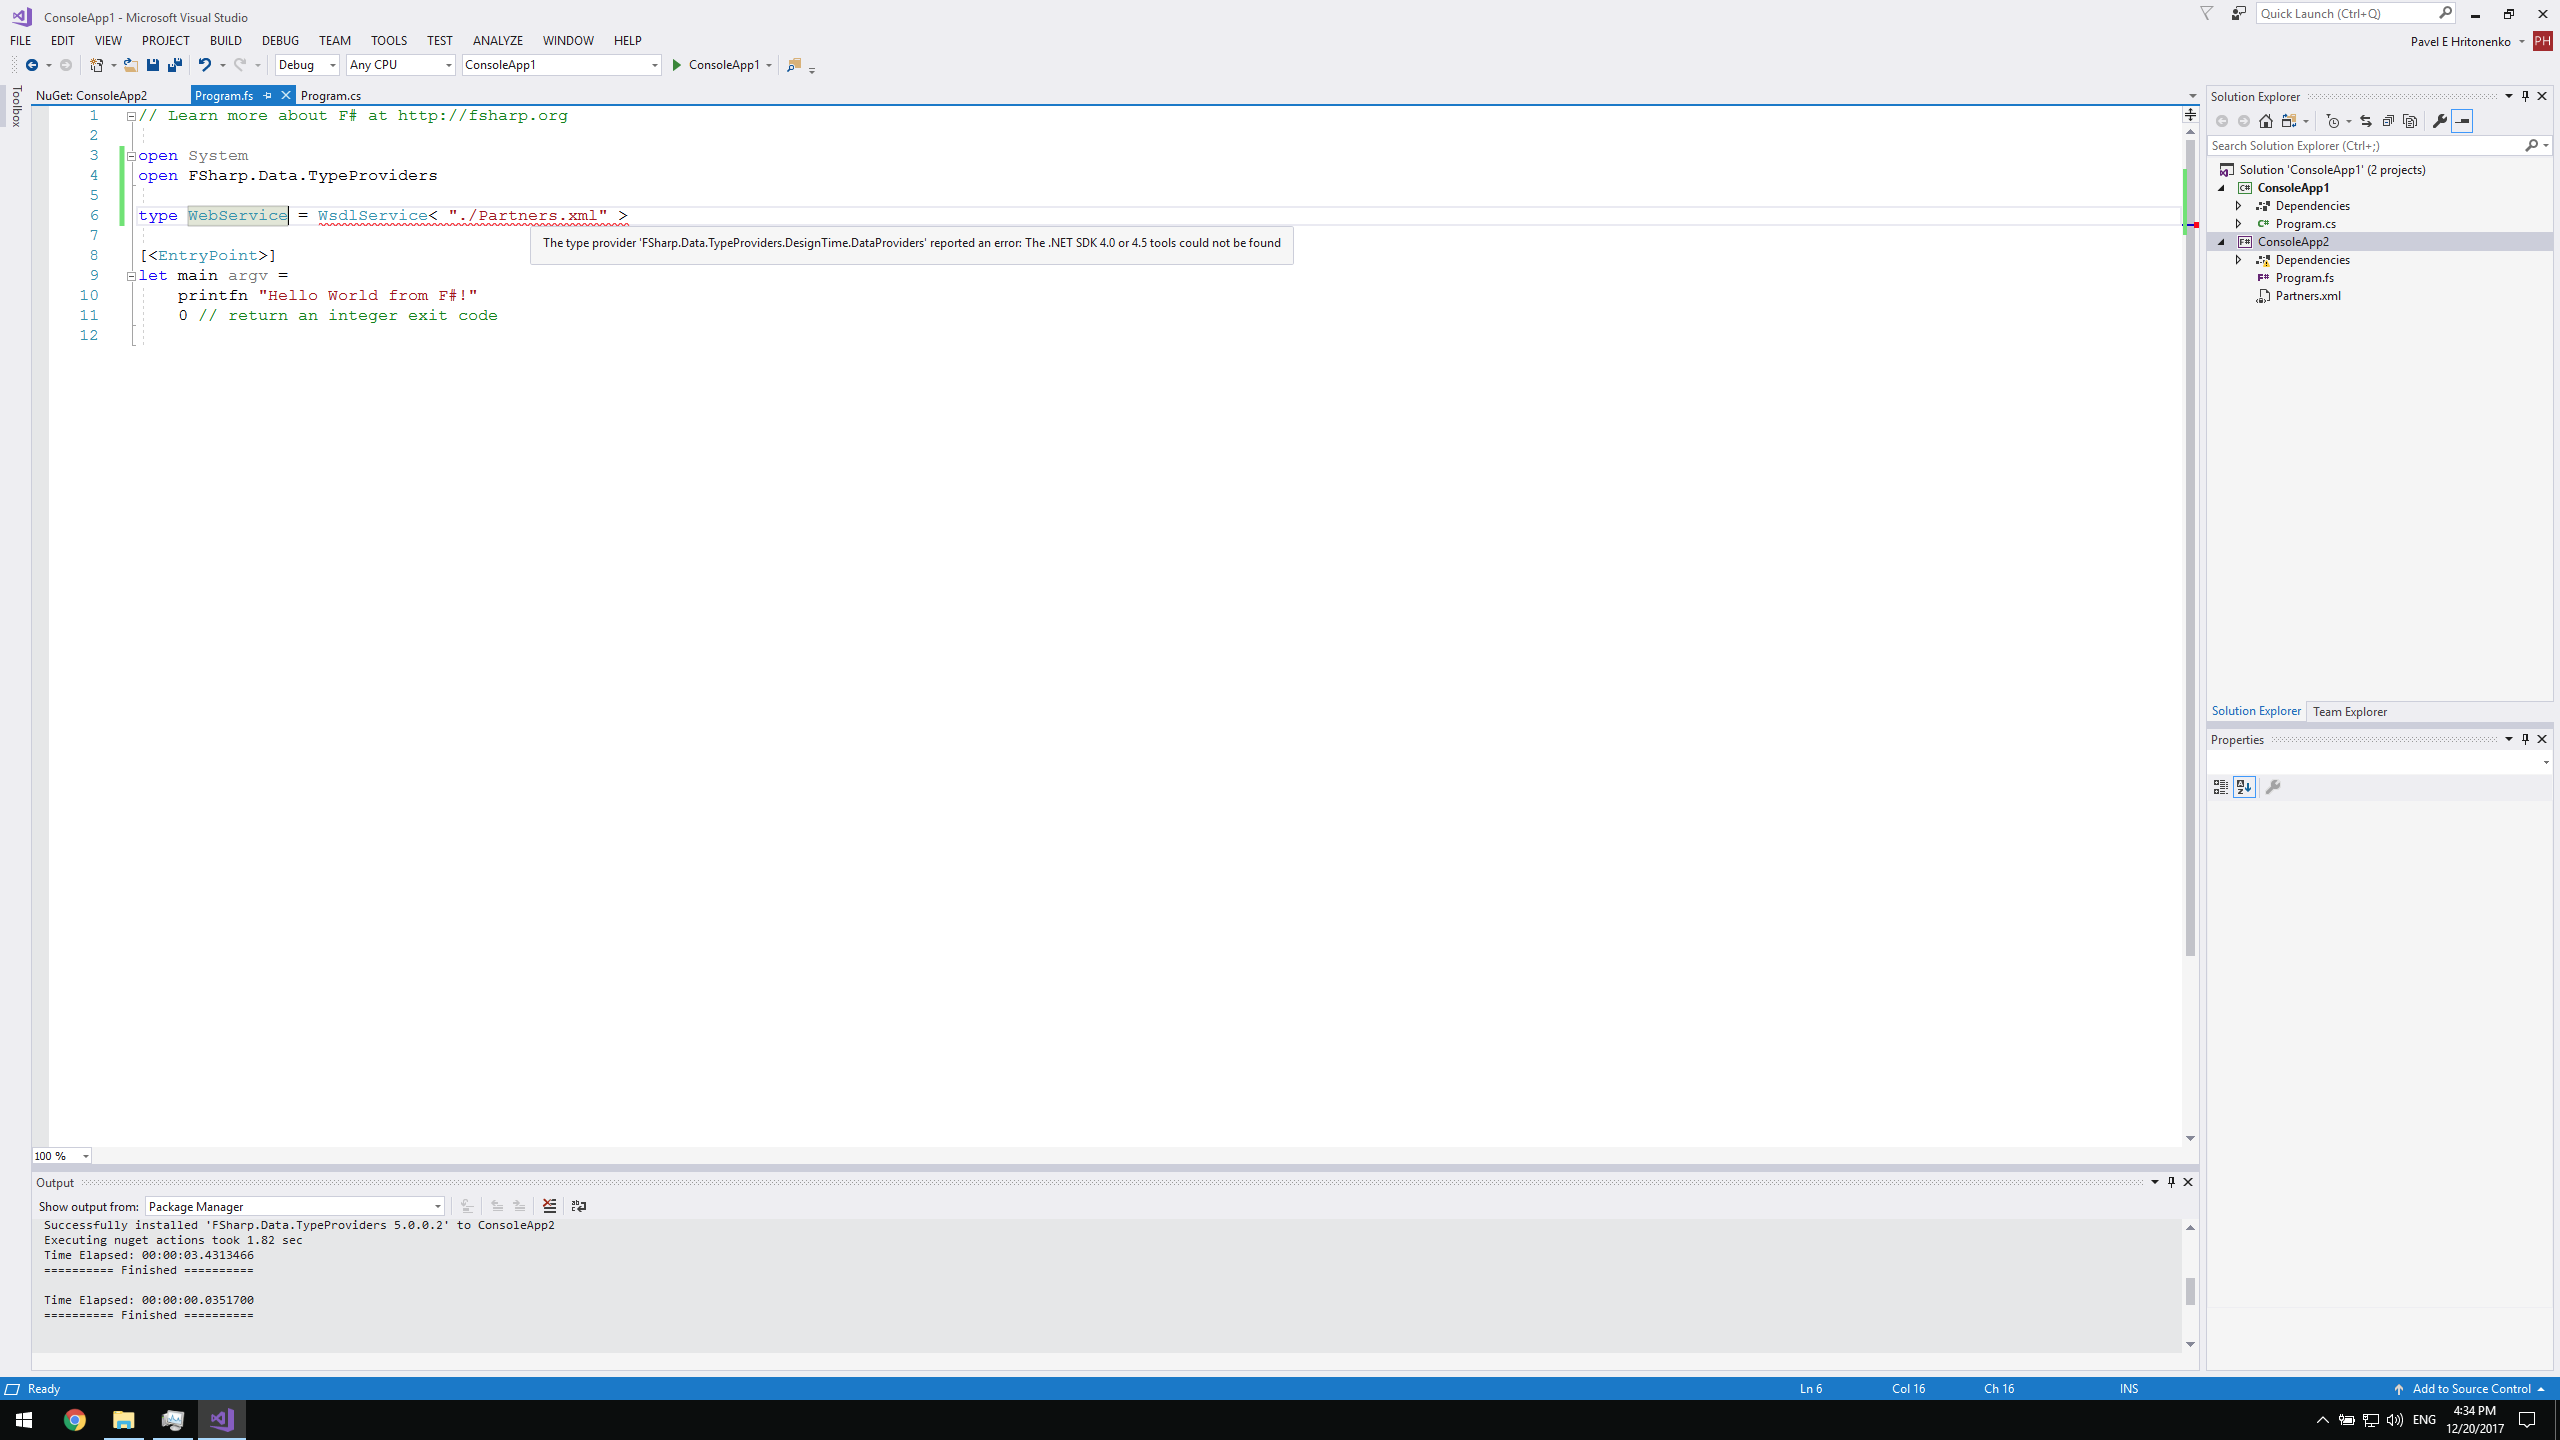Clear all text in the Output window

point(549,1206)
